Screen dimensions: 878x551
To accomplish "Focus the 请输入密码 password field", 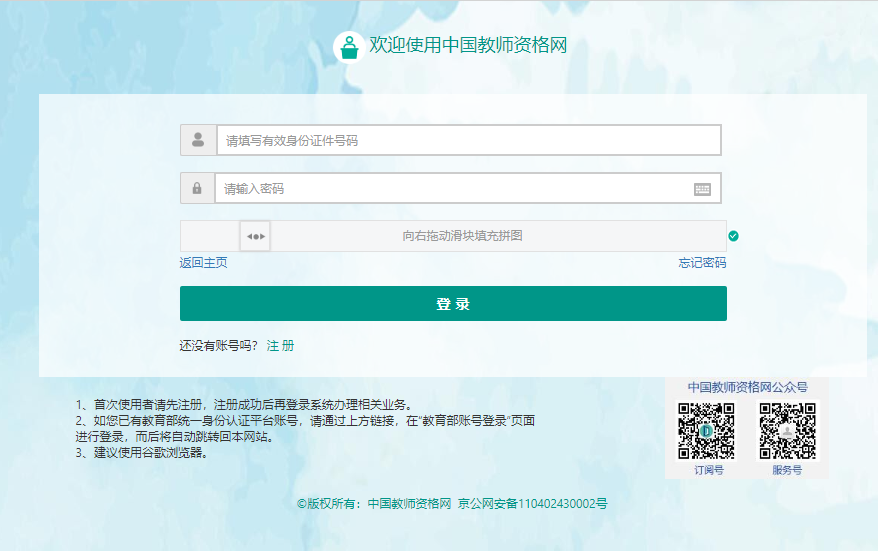I will (468, 188).
